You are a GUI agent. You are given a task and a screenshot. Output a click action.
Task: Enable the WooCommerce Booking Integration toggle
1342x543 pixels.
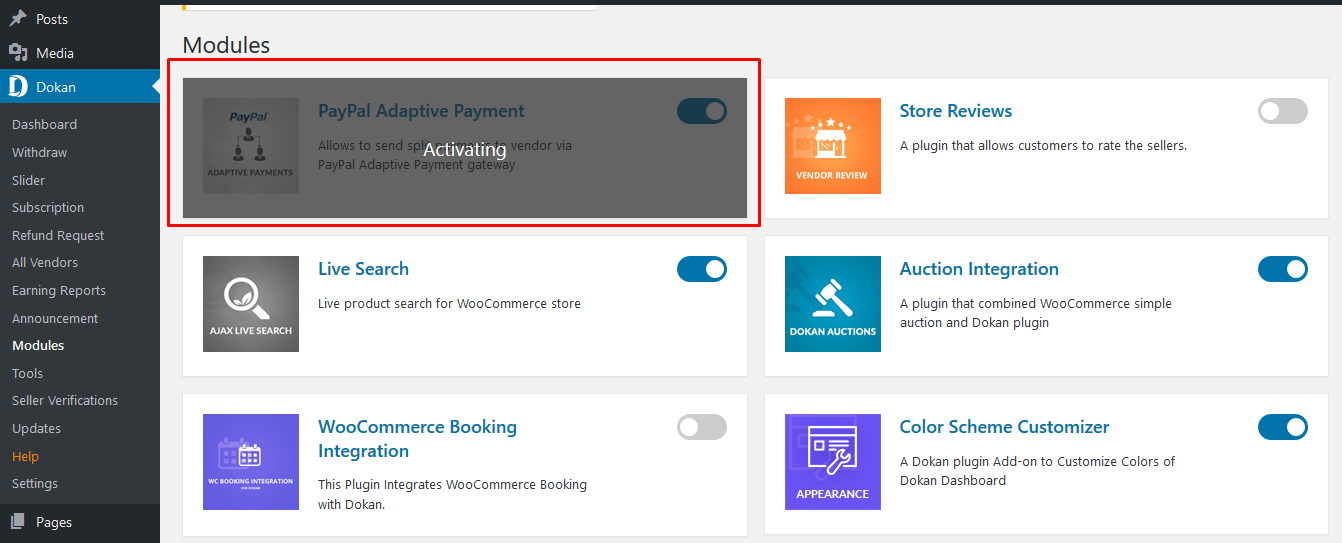pos(702,427)
